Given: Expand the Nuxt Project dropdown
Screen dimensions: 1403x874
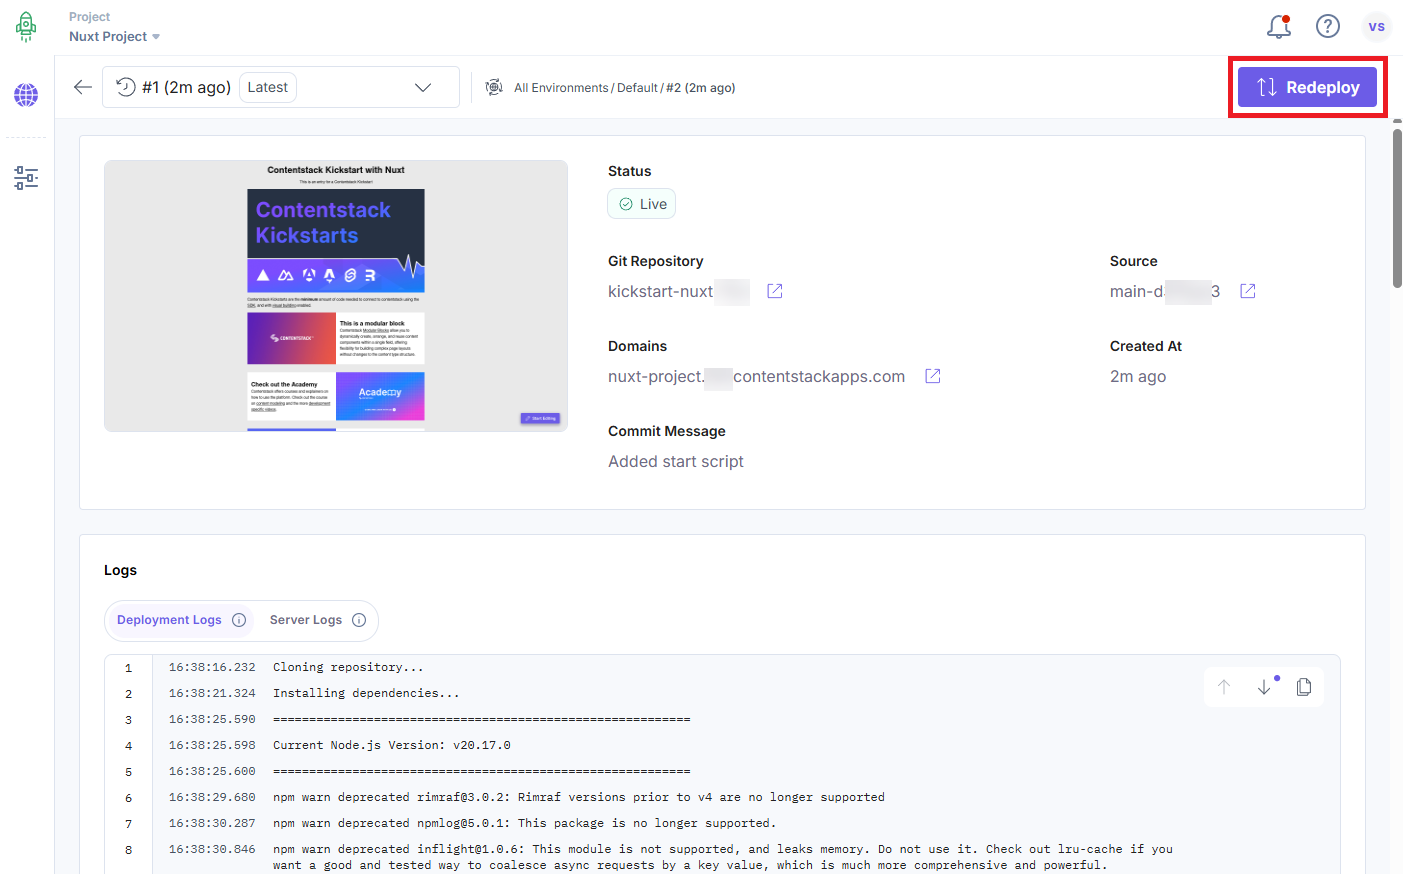Looking at the screenshot, I should point(115,36).
